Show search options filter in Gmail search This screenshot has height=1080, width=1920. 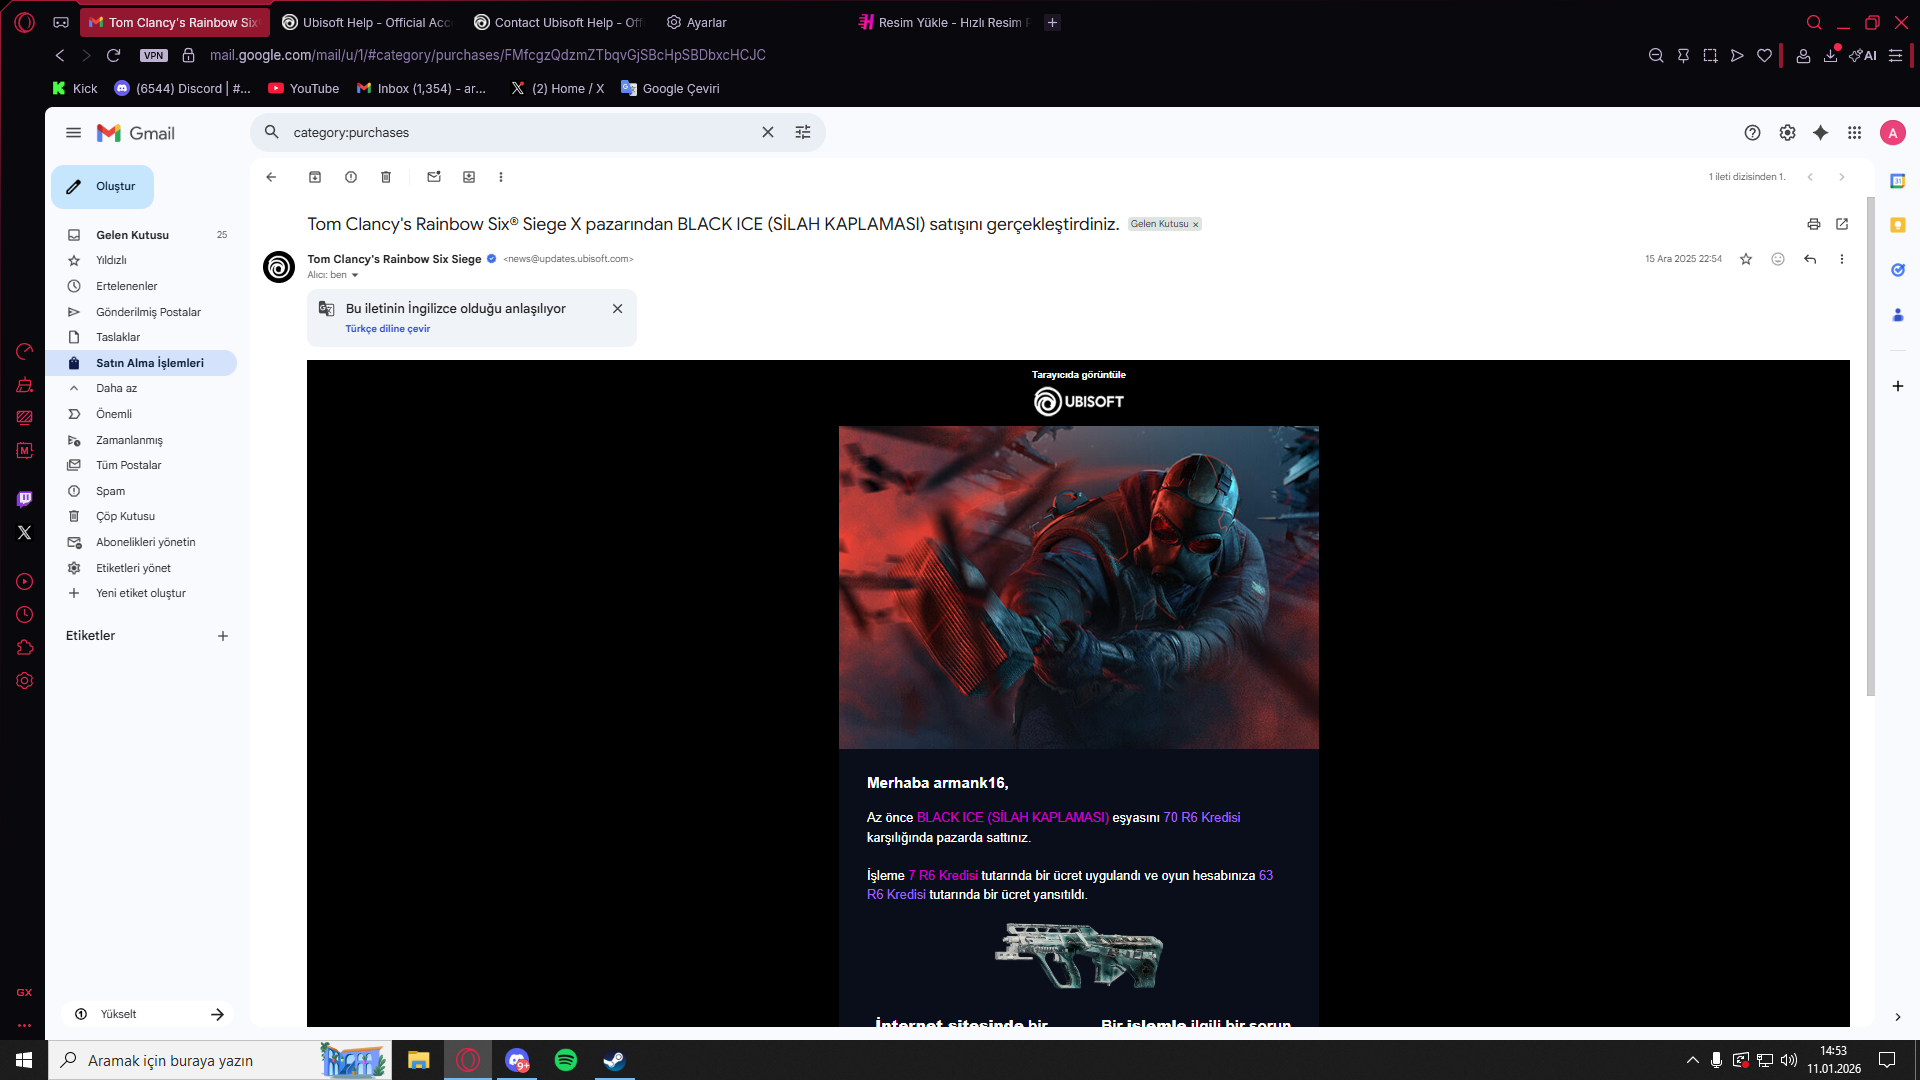803,132
